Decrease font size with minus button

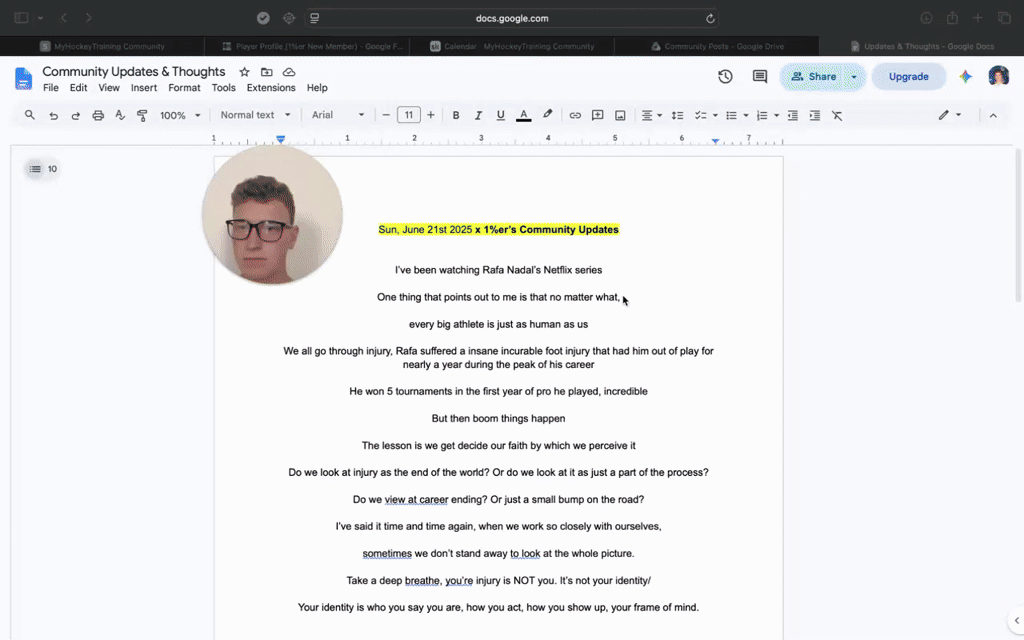click(386, 115)
